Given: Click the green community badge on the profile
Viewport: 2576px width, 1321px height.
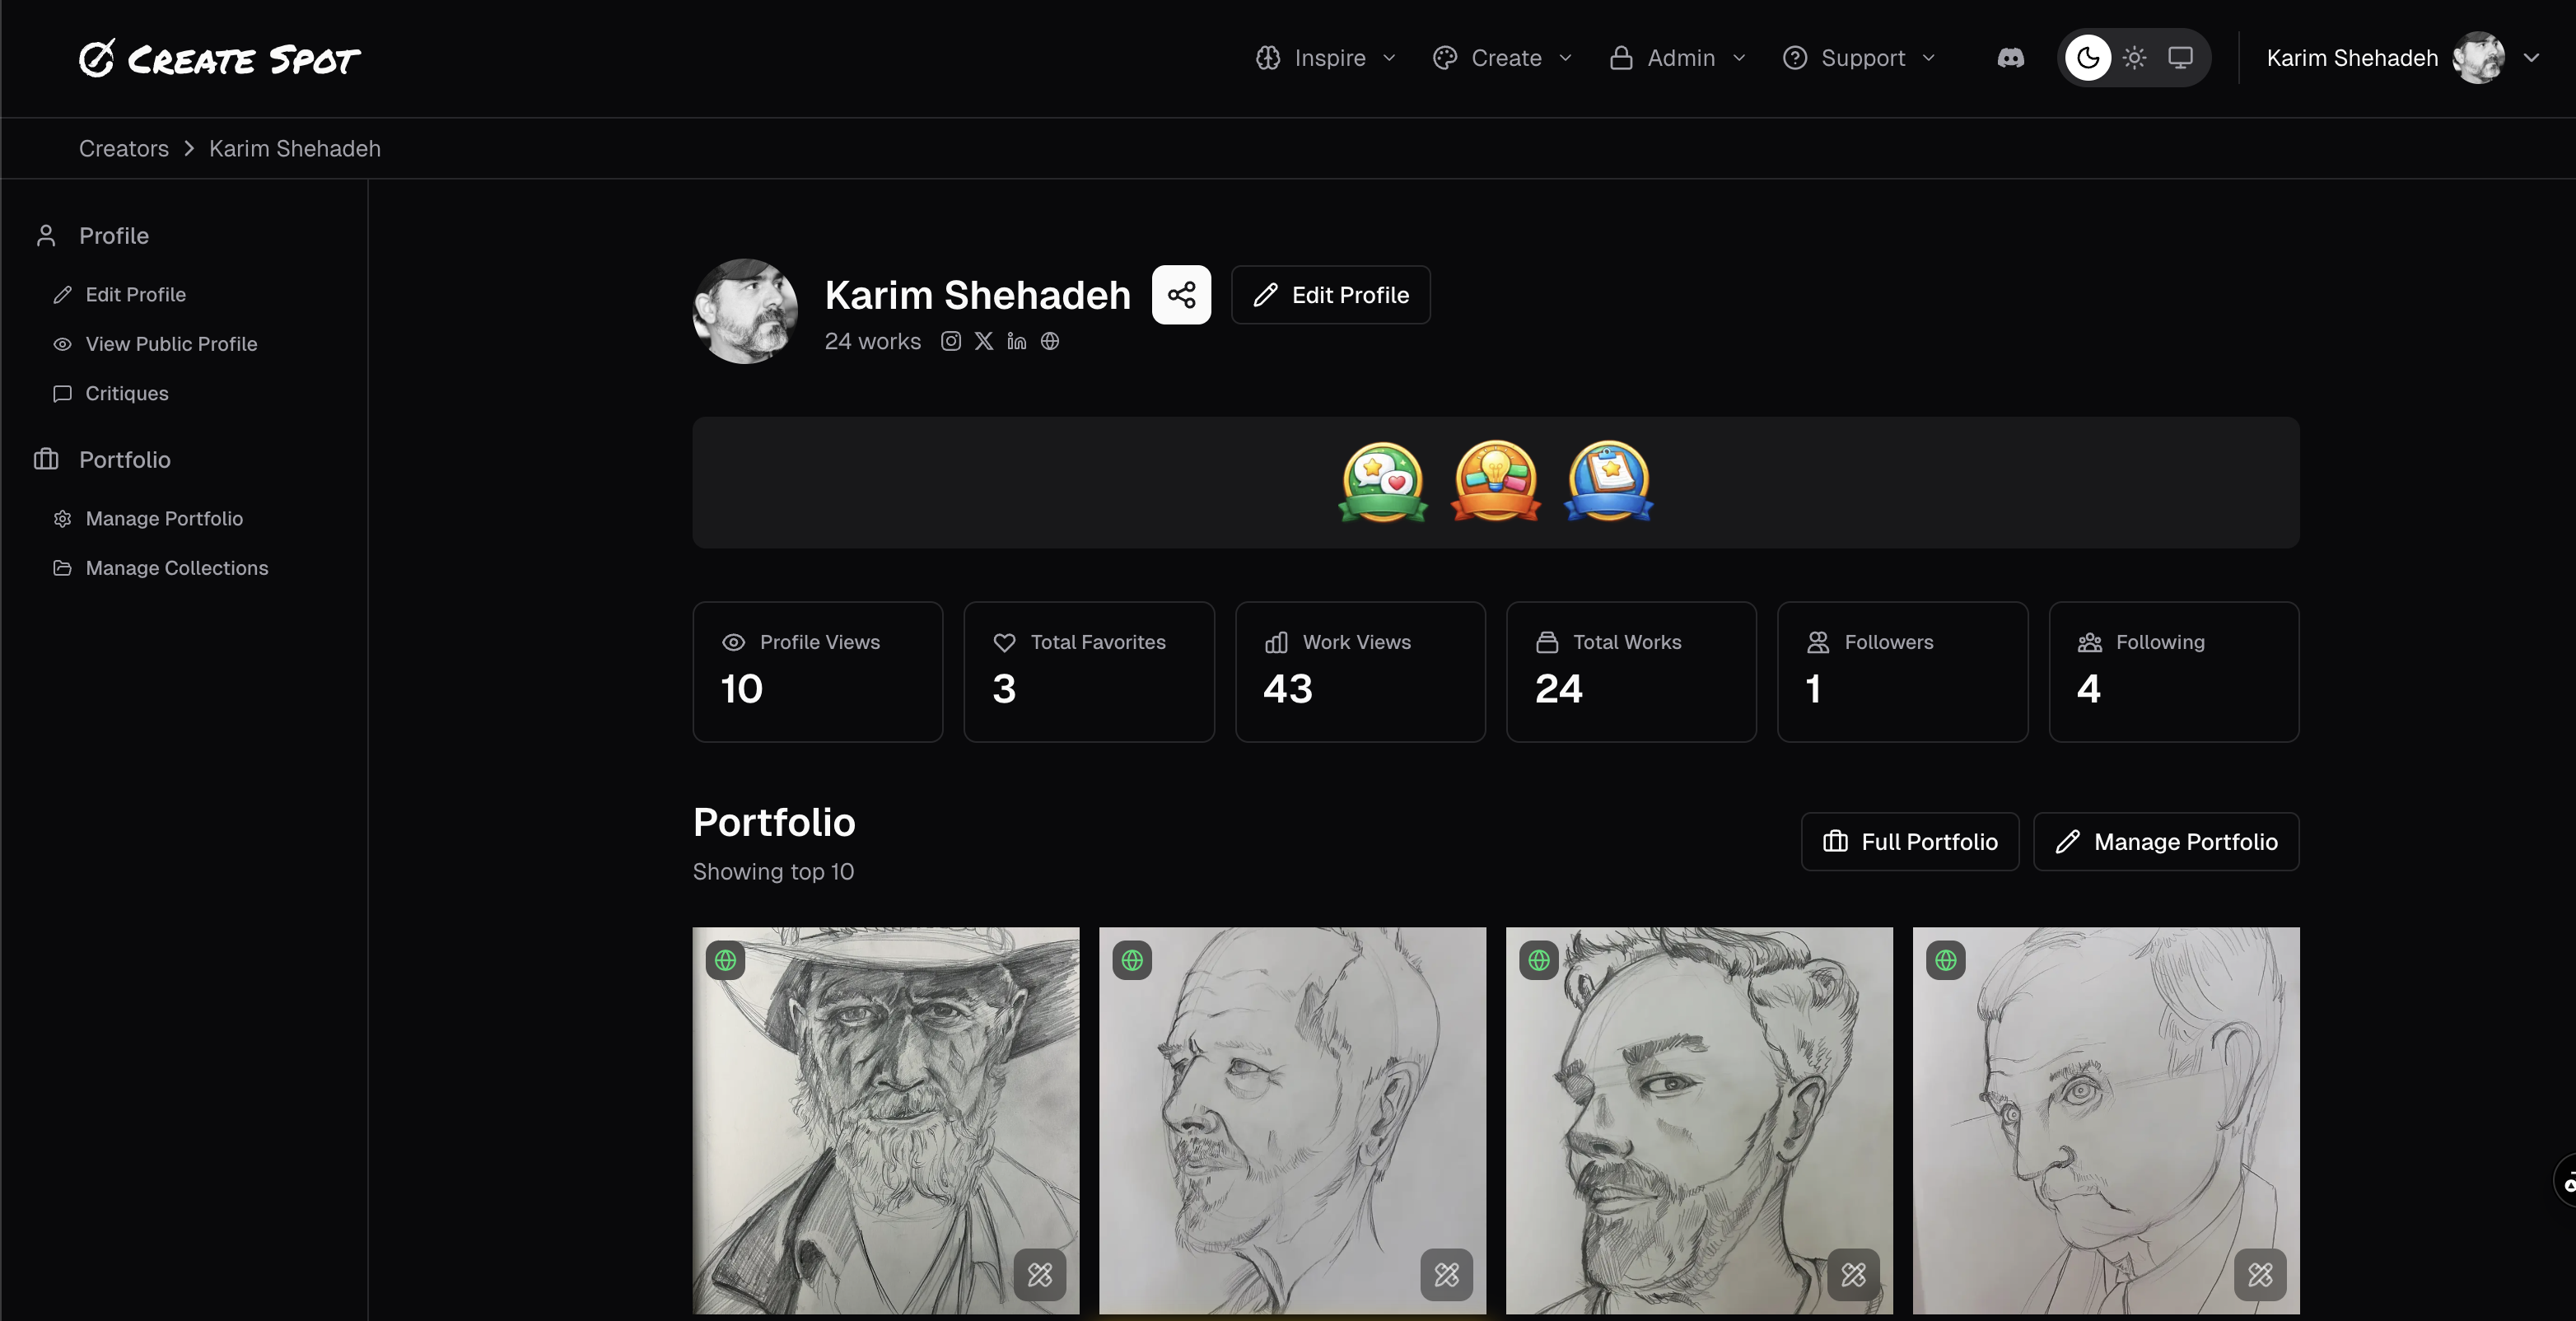Looking at the screenshot, I should pos(1382,482).
